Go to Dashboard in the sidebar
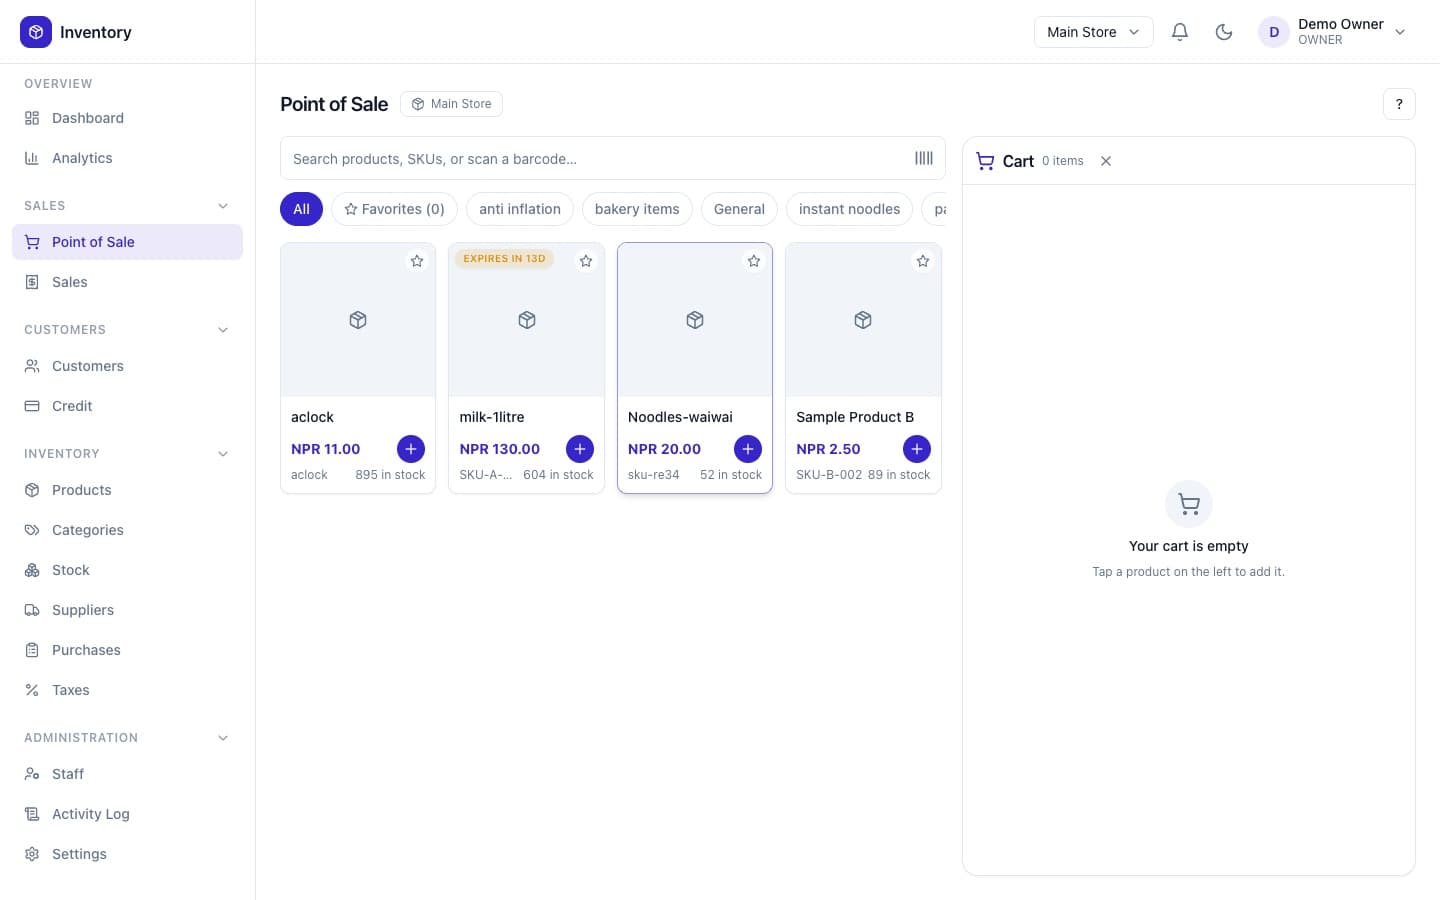This screenshot has height=900, width=1440. [127, 118]
